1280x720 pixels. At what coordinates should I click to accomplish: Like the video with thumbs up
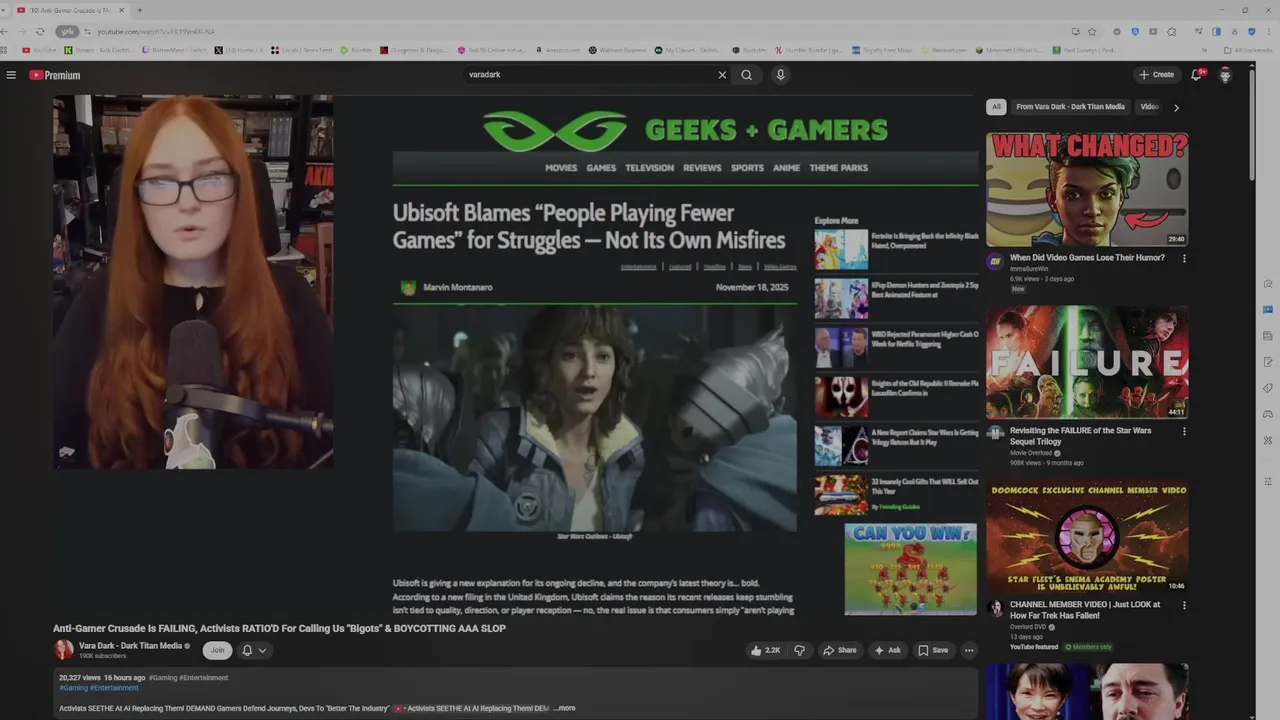tap(765, 650)
